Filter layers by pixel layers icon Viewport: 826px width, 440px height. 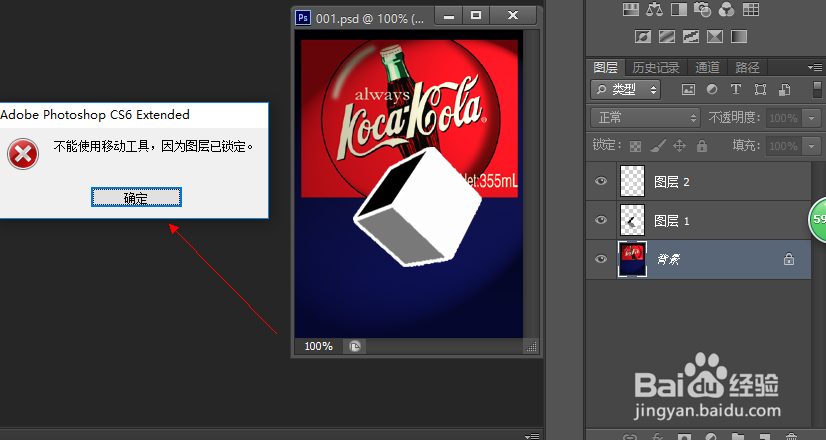[x=688, y=90]
